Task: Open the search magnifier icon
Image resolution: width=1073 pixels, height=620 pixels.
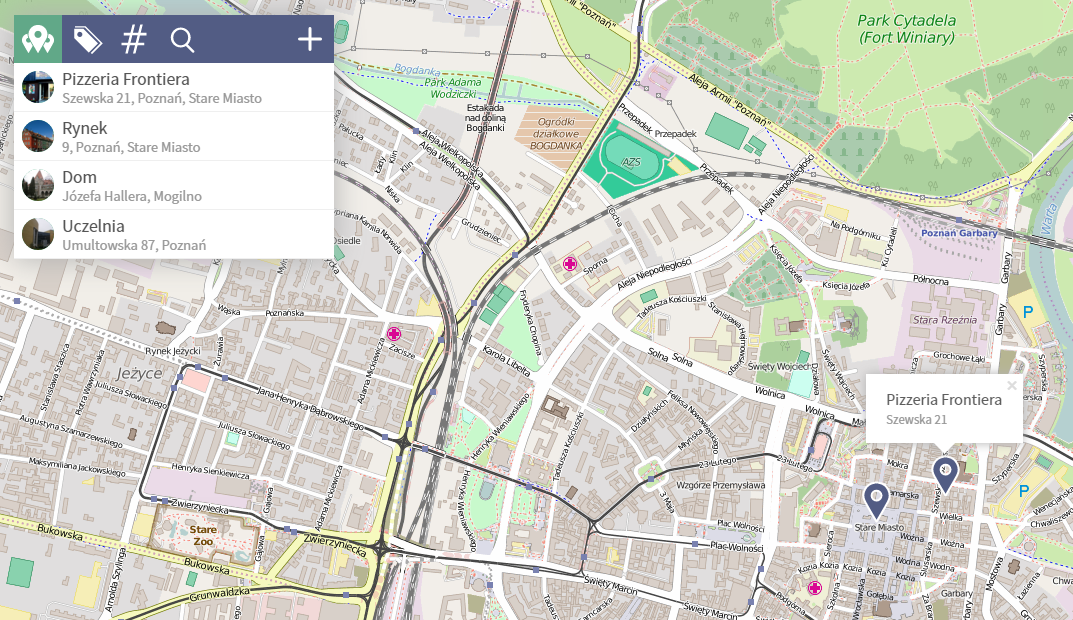Action: pos(183,40)
